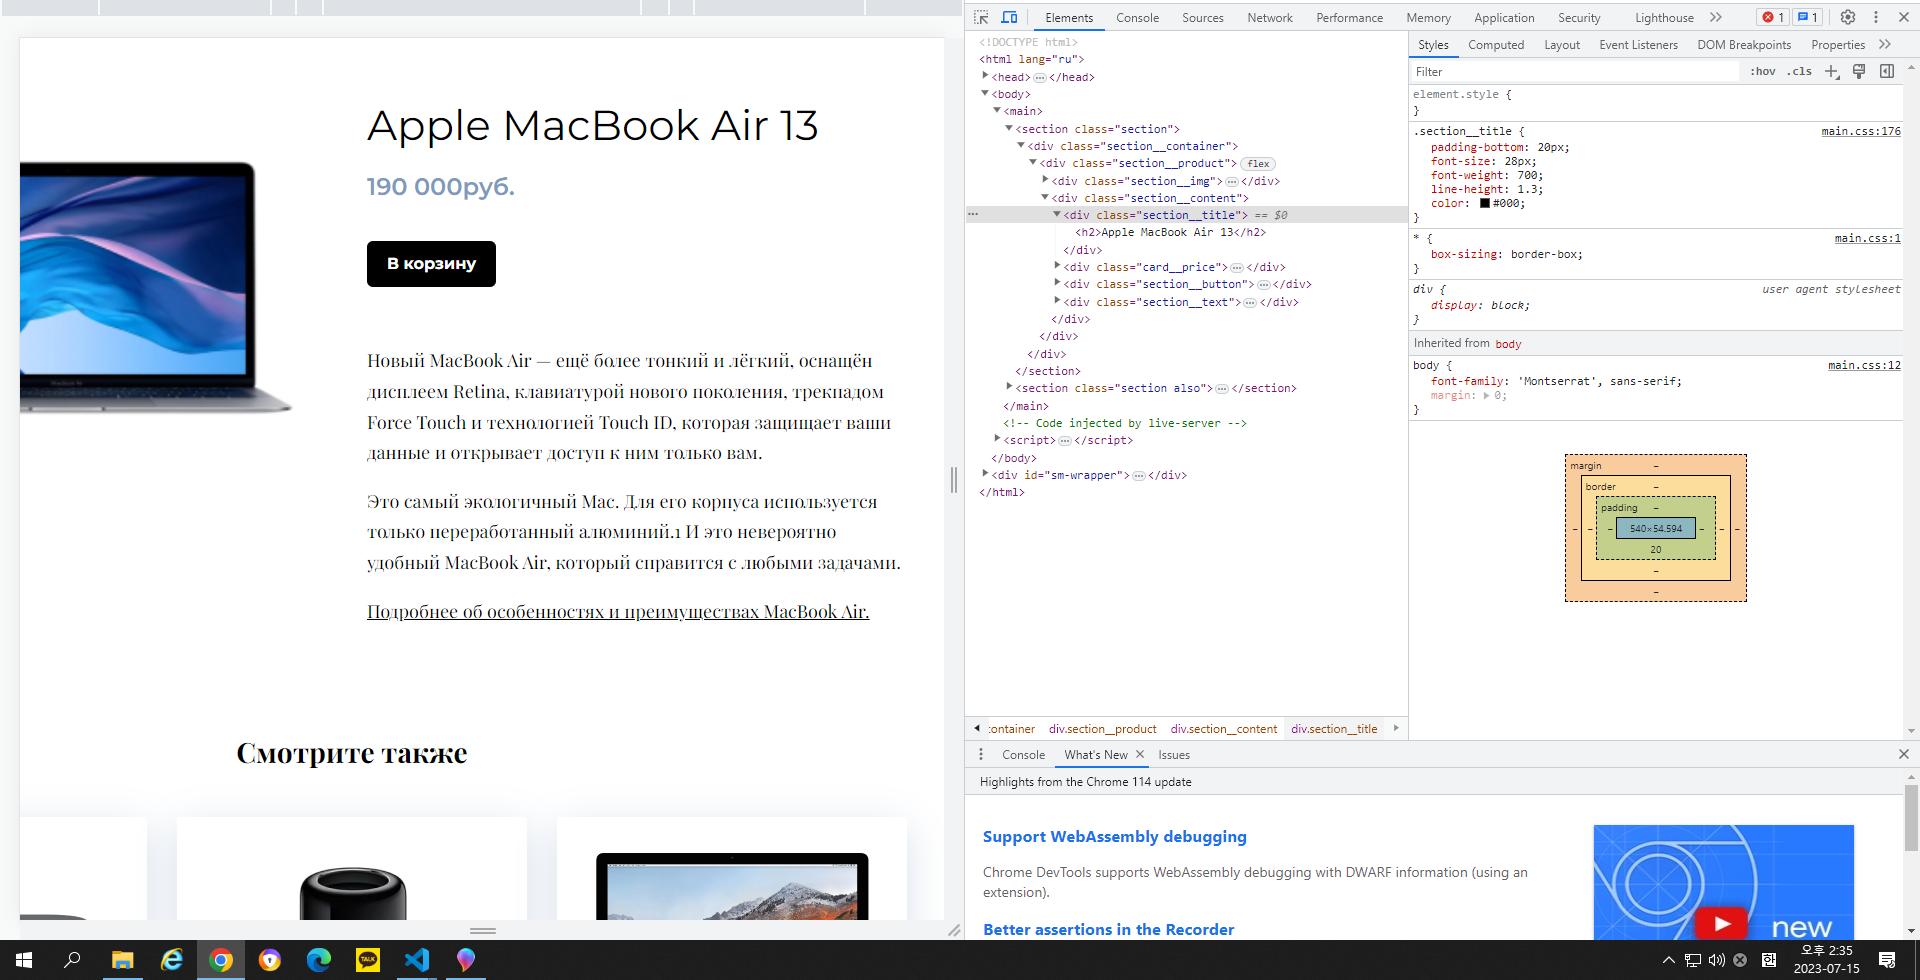This screenshot has width=1920, height=980.
Task: Click the new style rule plus icon
Action: [x=1832, y=71]
